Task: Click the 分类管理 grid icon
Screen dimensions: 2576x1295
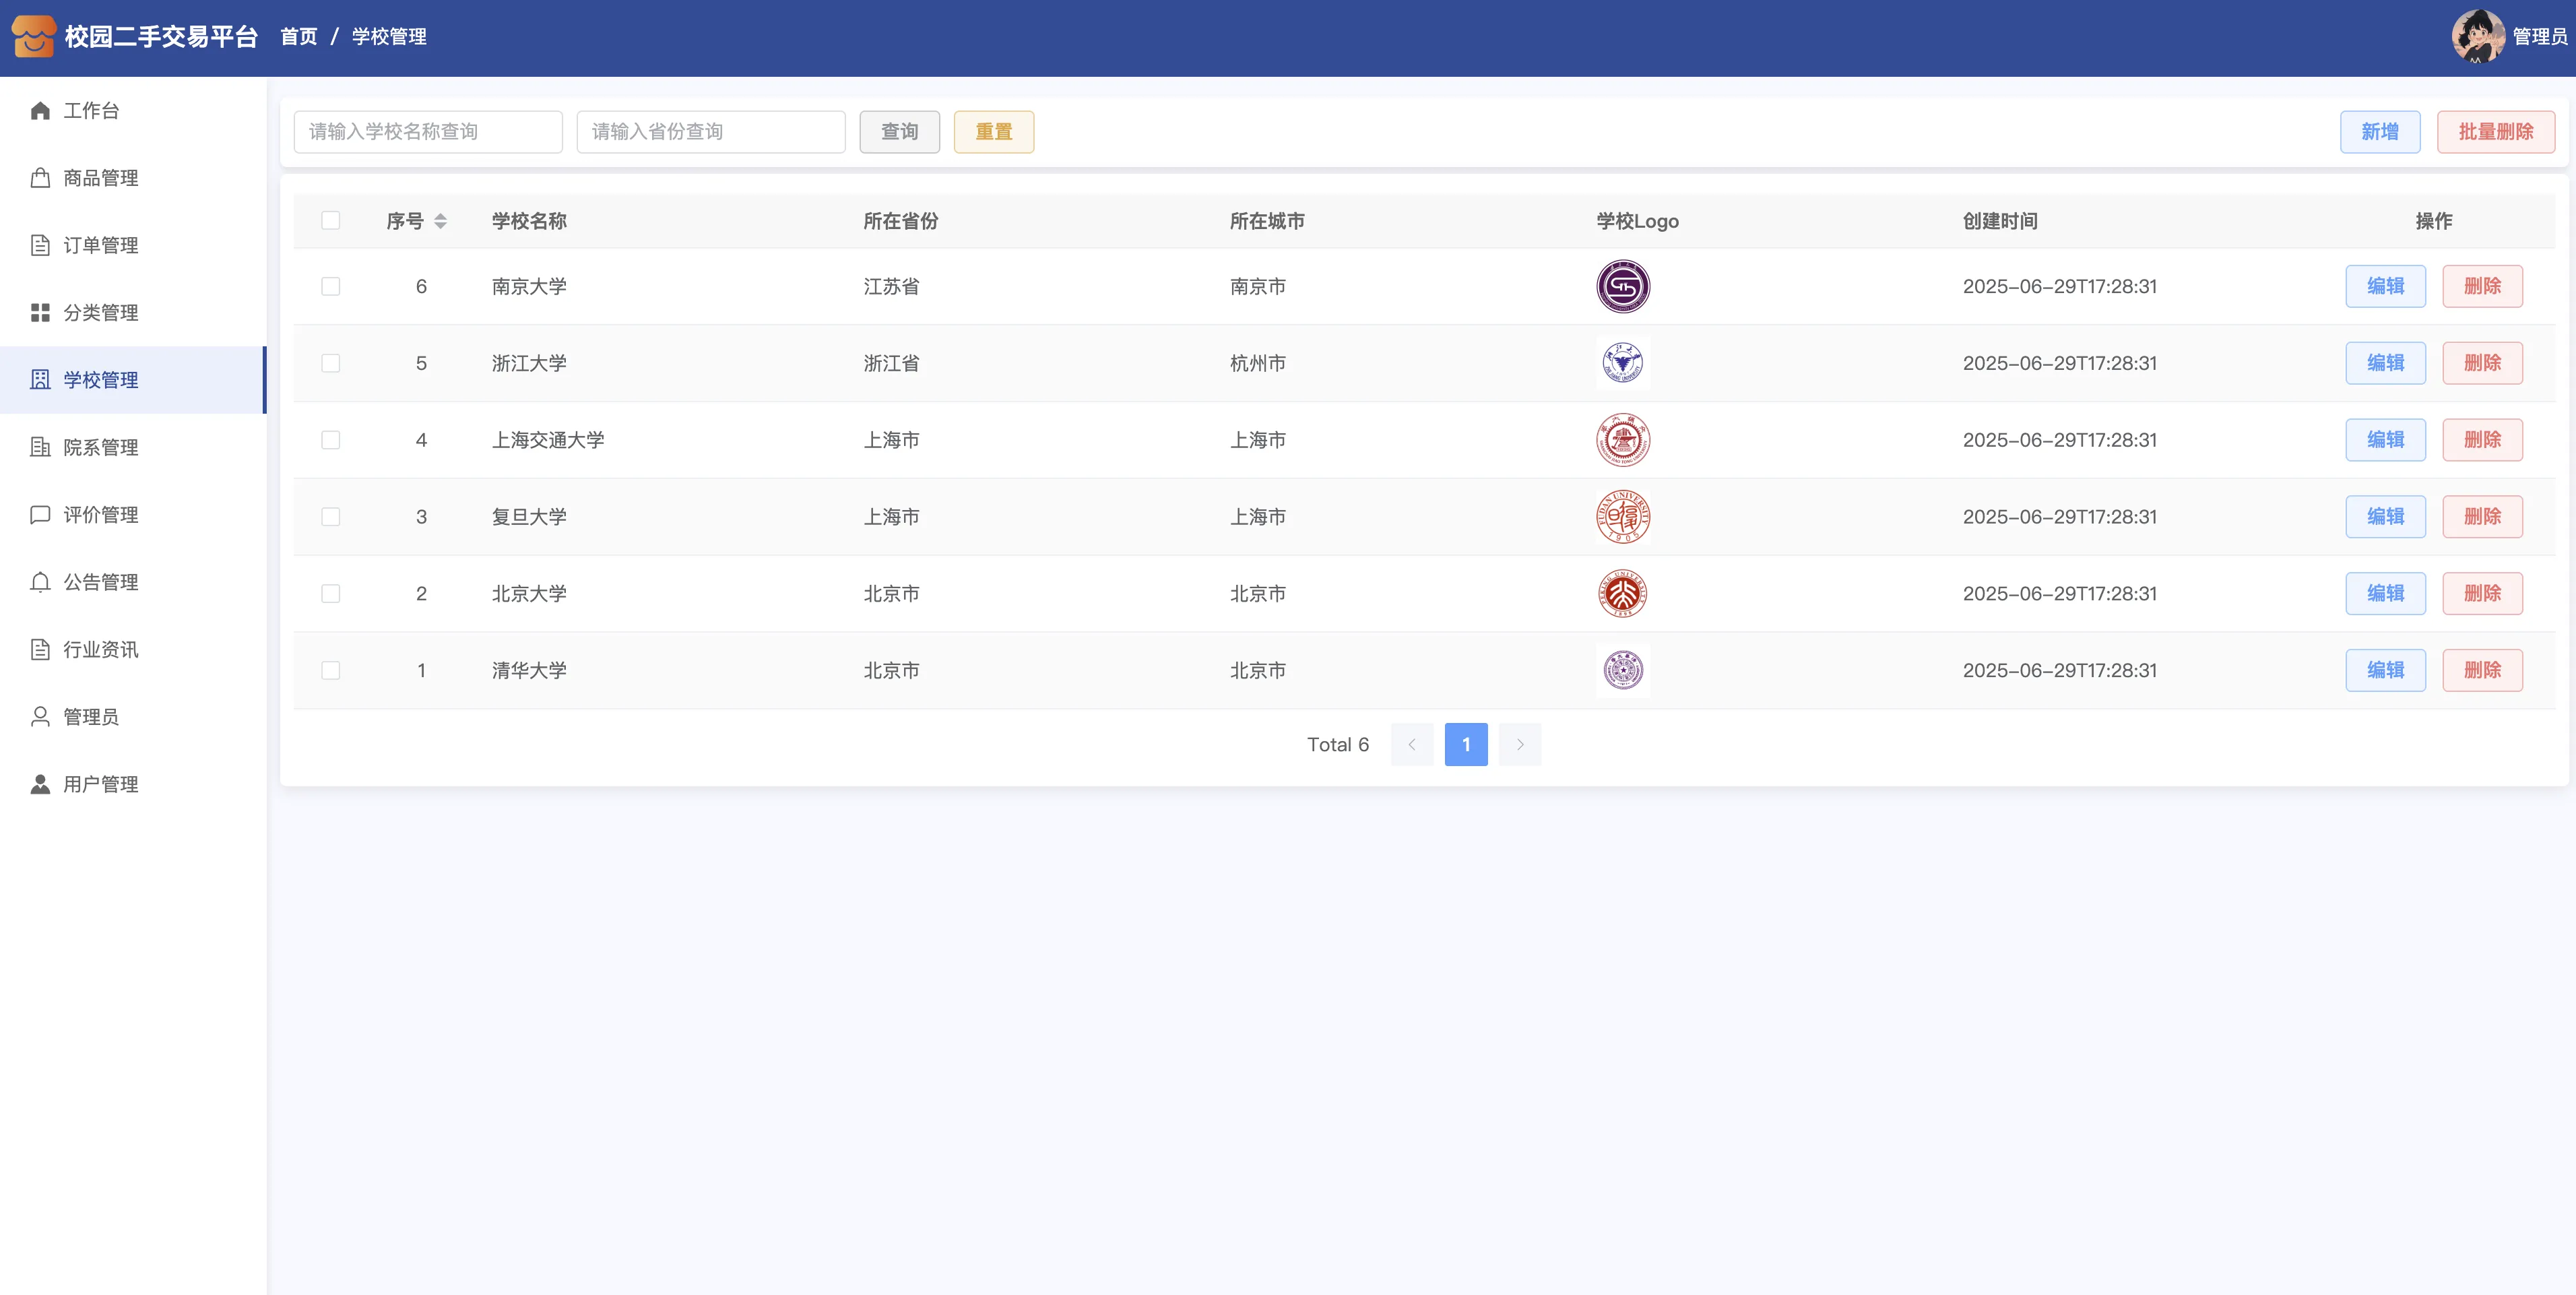Action: (x=40, y=313)
